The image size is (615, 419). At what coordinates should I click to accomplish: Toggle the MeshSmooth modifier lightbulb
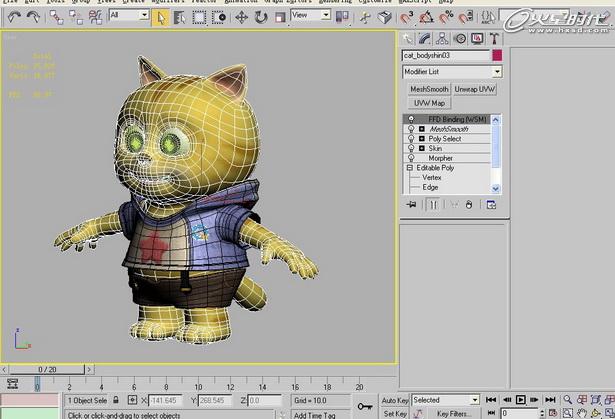[x=411, y=129]
